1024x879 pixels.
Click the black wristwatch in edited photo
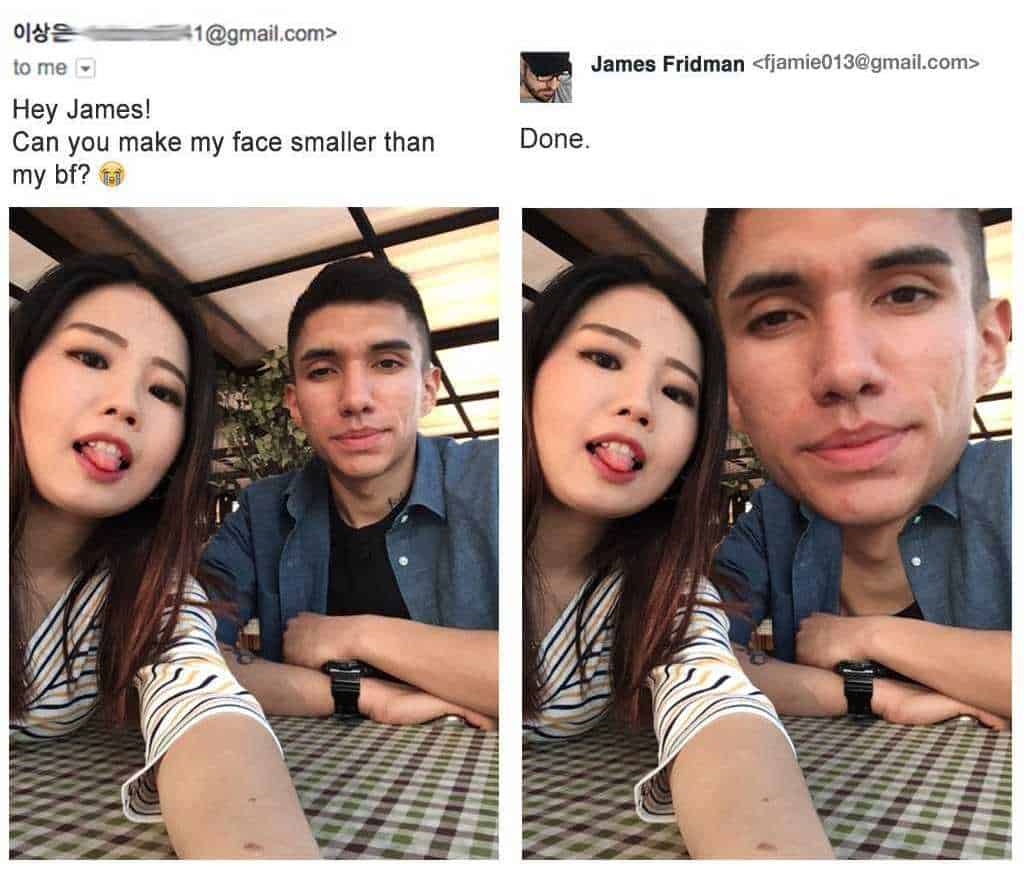[x=857, y=686]
